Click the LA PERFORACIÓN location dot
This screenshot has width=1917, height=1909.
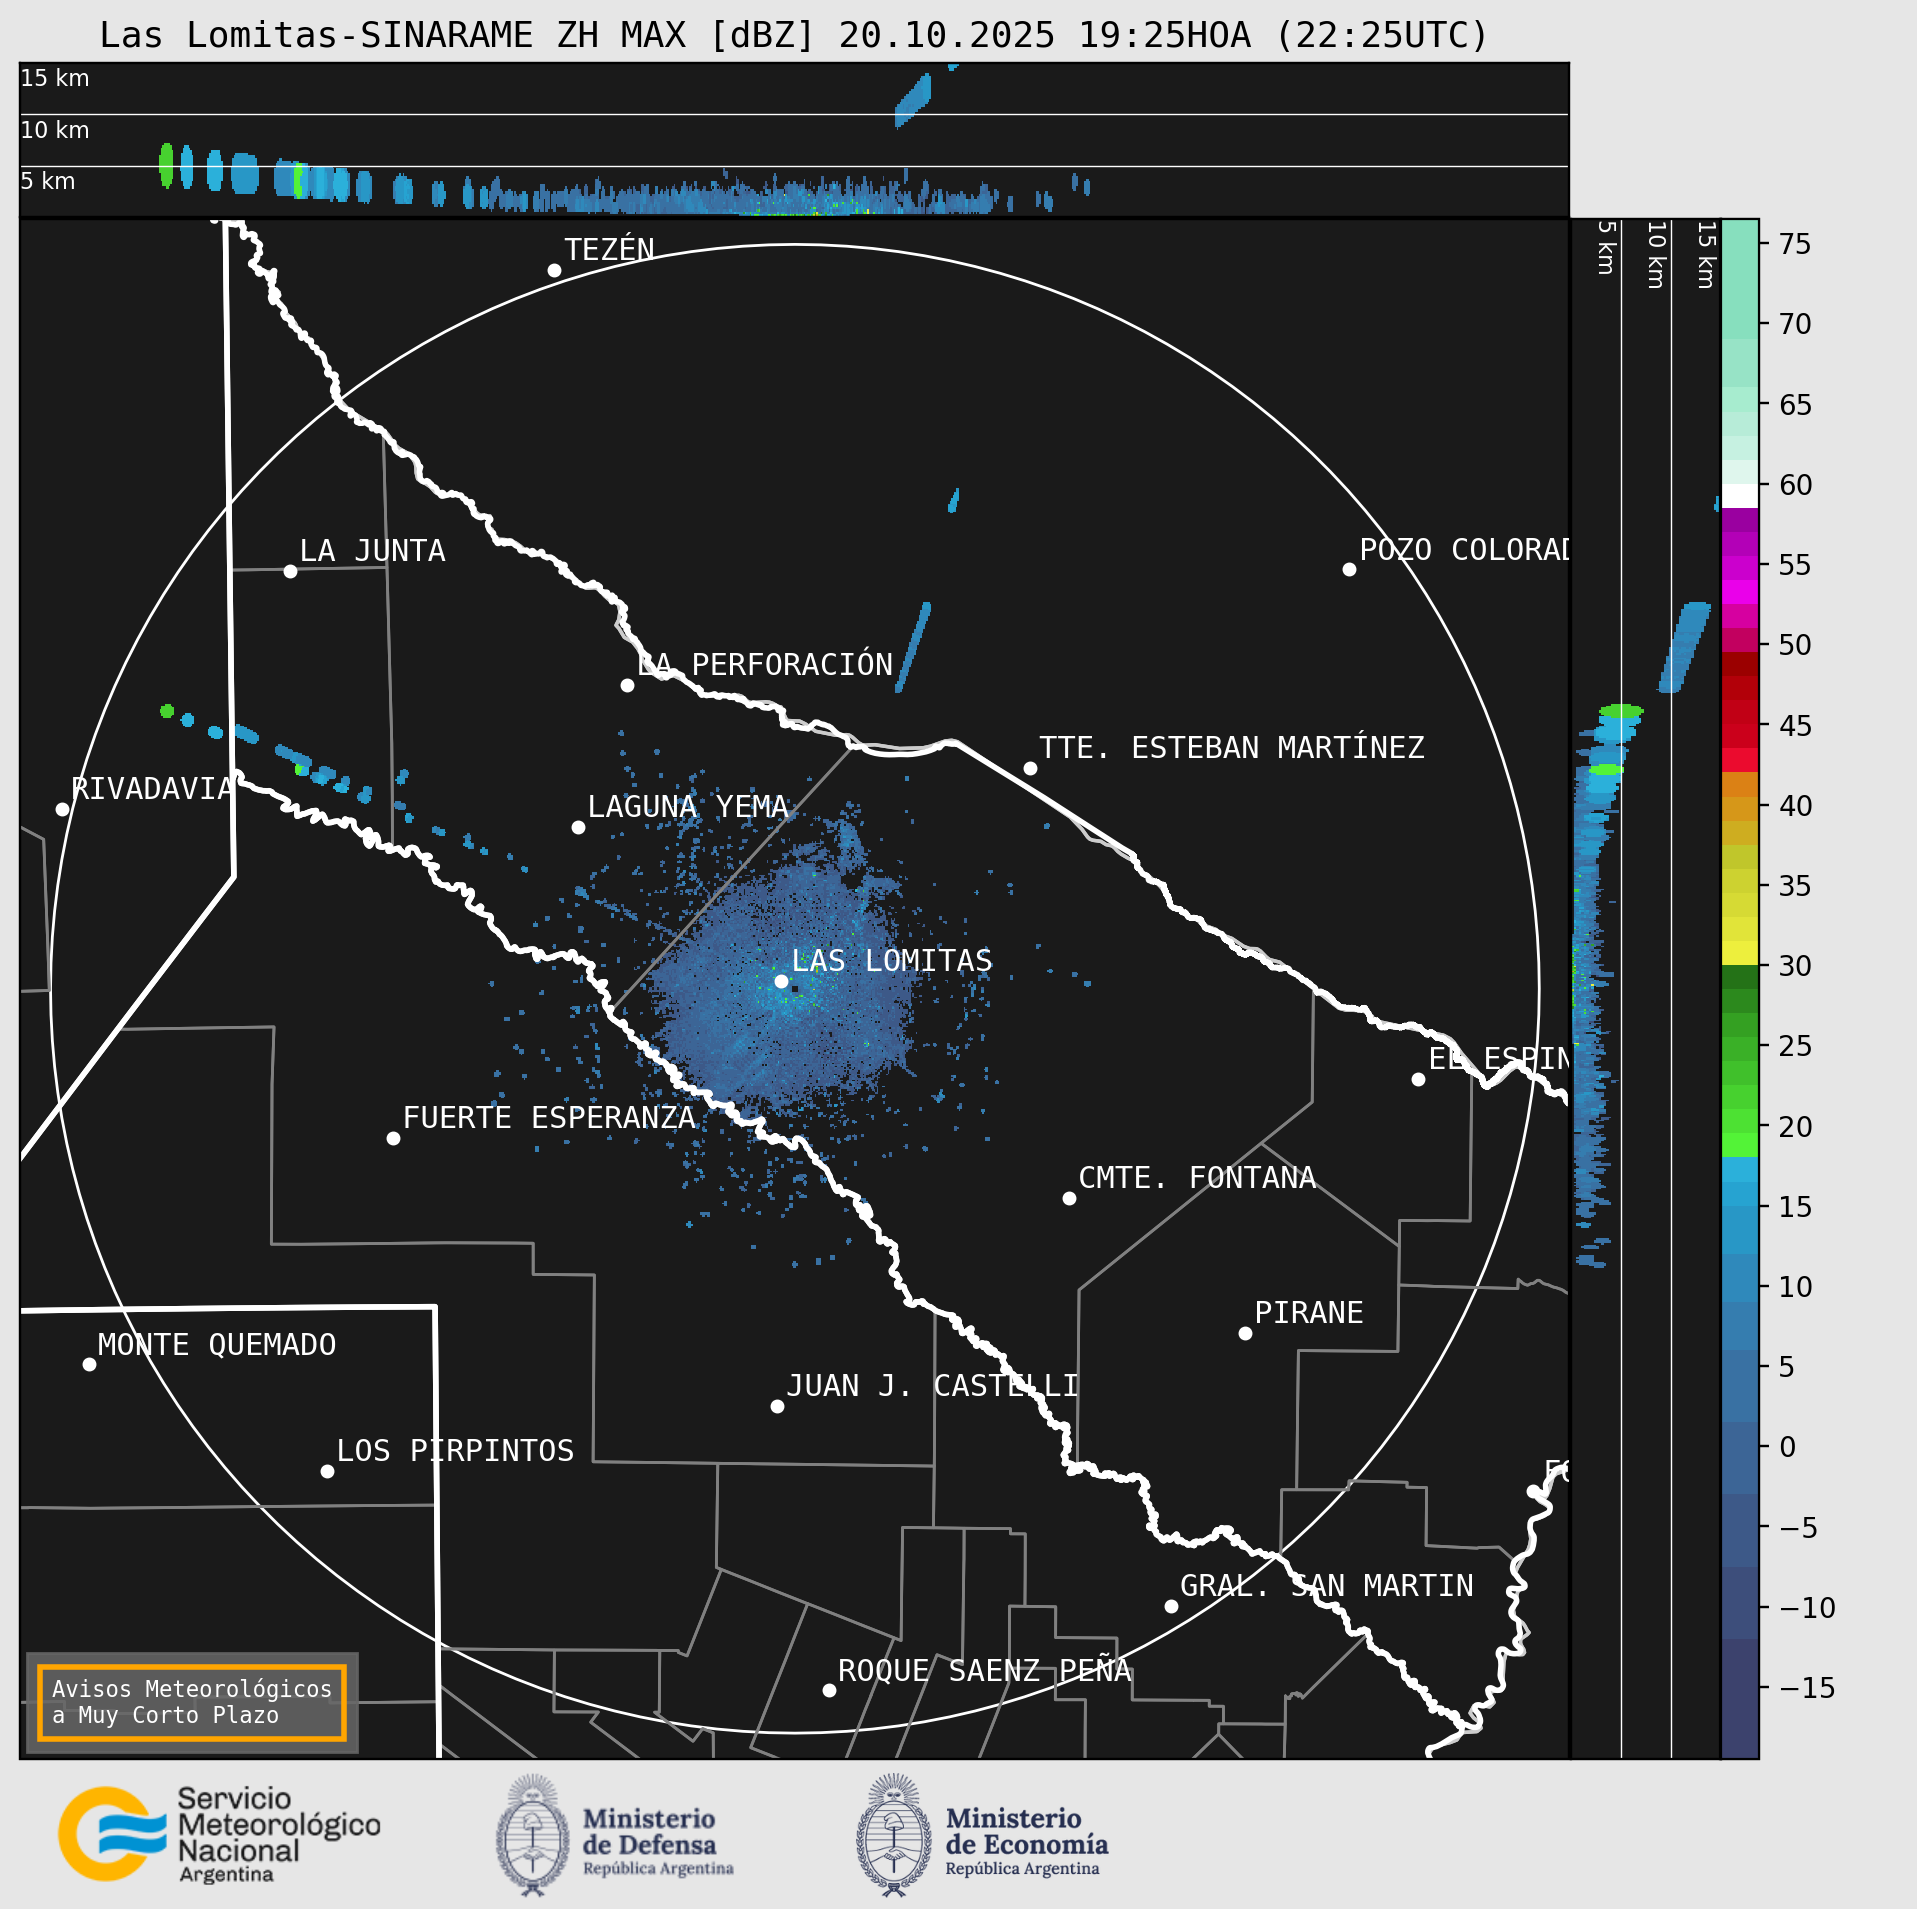coord(627,685)
